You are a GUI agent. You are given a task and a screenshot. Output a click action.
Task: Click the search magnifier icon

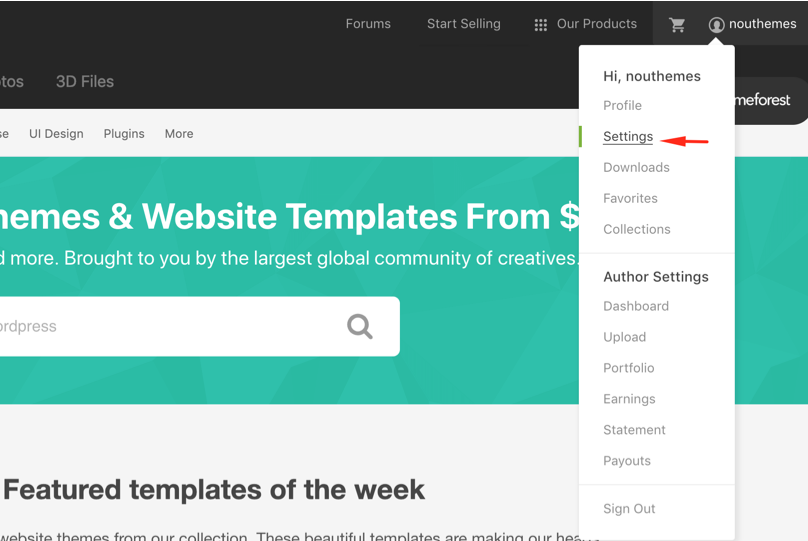click(359, 326)
